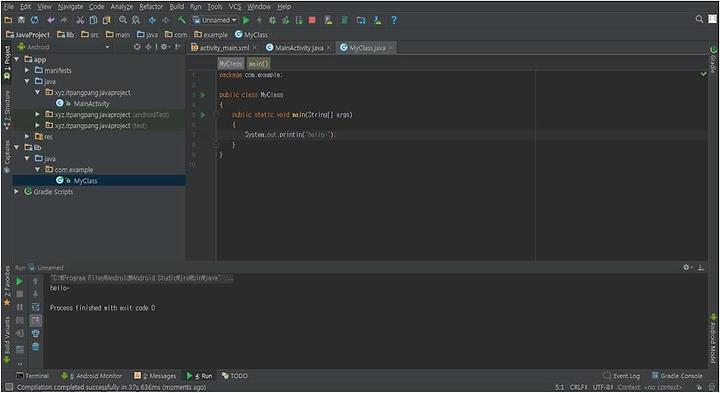Click the Help question mark icon

[x=394, y=20]
